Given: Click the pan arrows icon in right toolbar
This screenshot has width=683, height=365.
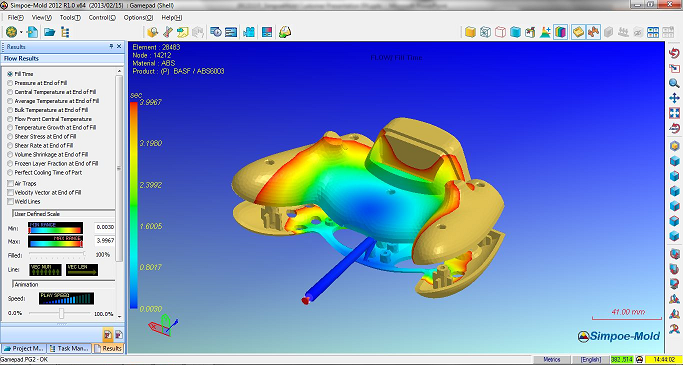Looking at the screenshot, I should coord(674,98).
